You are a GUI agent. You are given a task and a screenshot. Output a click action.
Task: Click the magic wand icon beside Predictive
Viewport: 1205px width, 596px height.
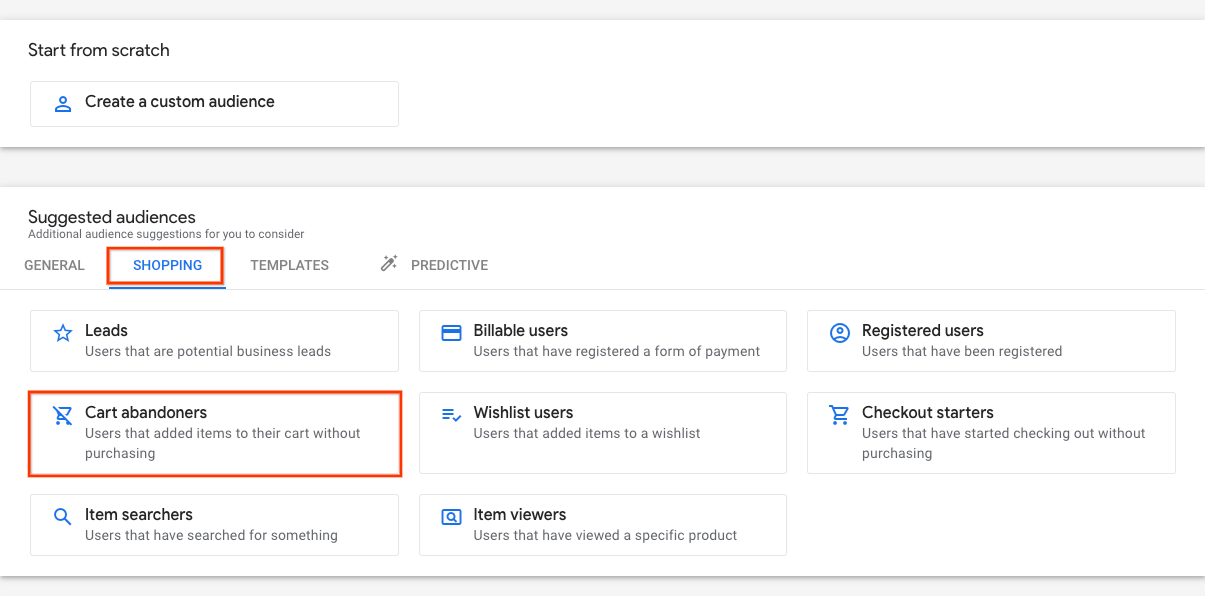click(x=389, y=264)
